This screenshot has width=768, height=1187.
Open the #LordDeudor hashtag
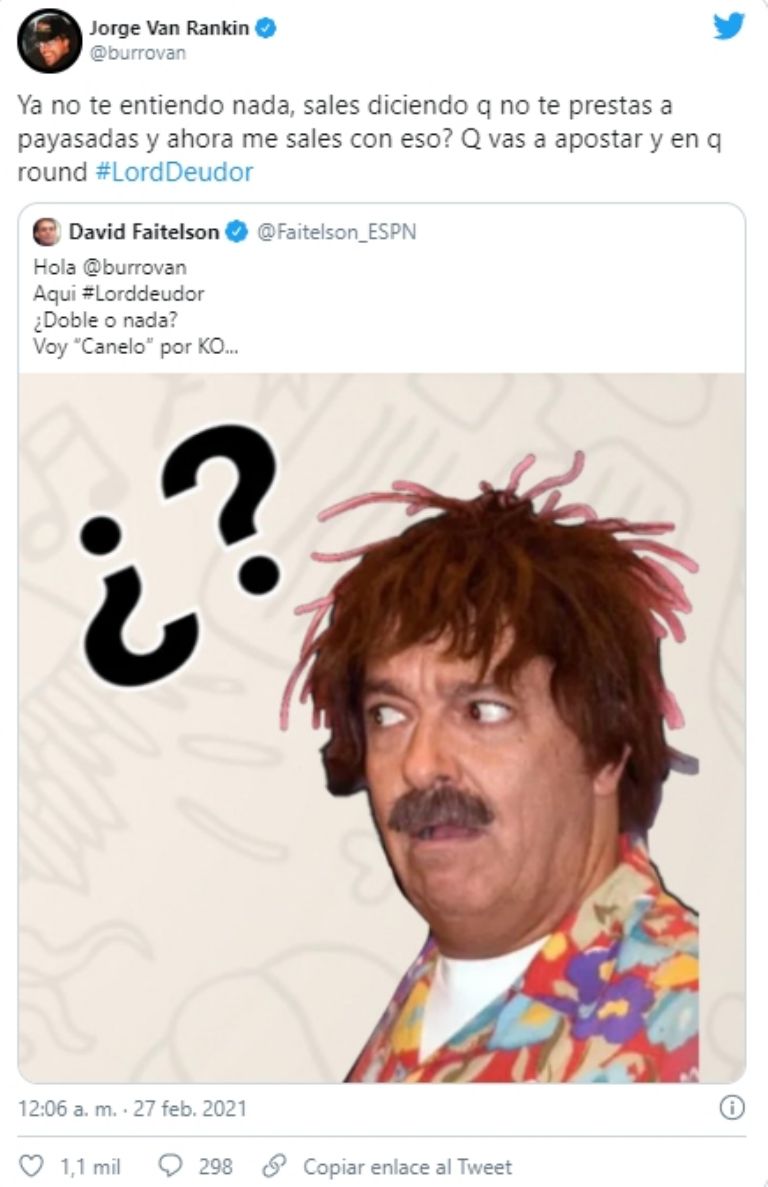point(175,172)
